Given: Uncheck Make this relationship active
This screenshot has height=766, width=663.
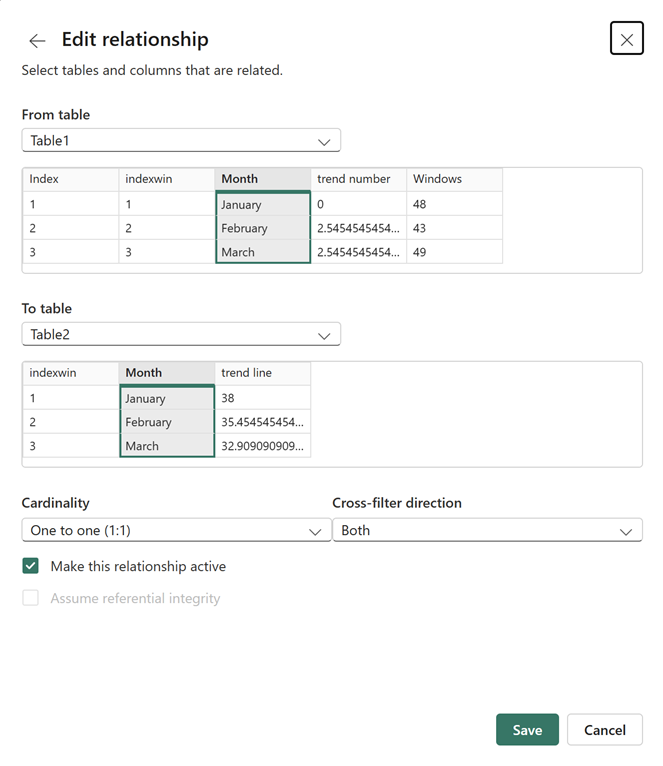Looking at the screenshot, I should click(31, 566).
